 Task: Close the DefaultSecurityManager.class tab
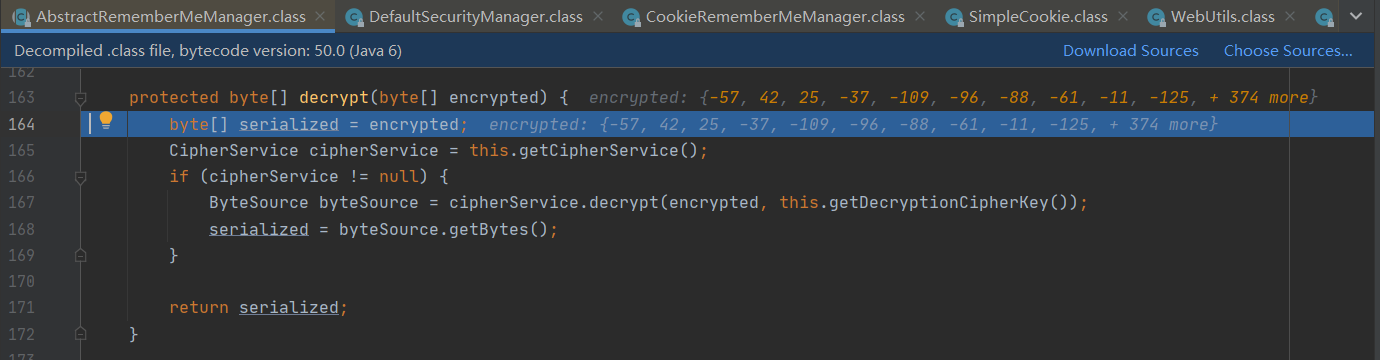(597, 18)
